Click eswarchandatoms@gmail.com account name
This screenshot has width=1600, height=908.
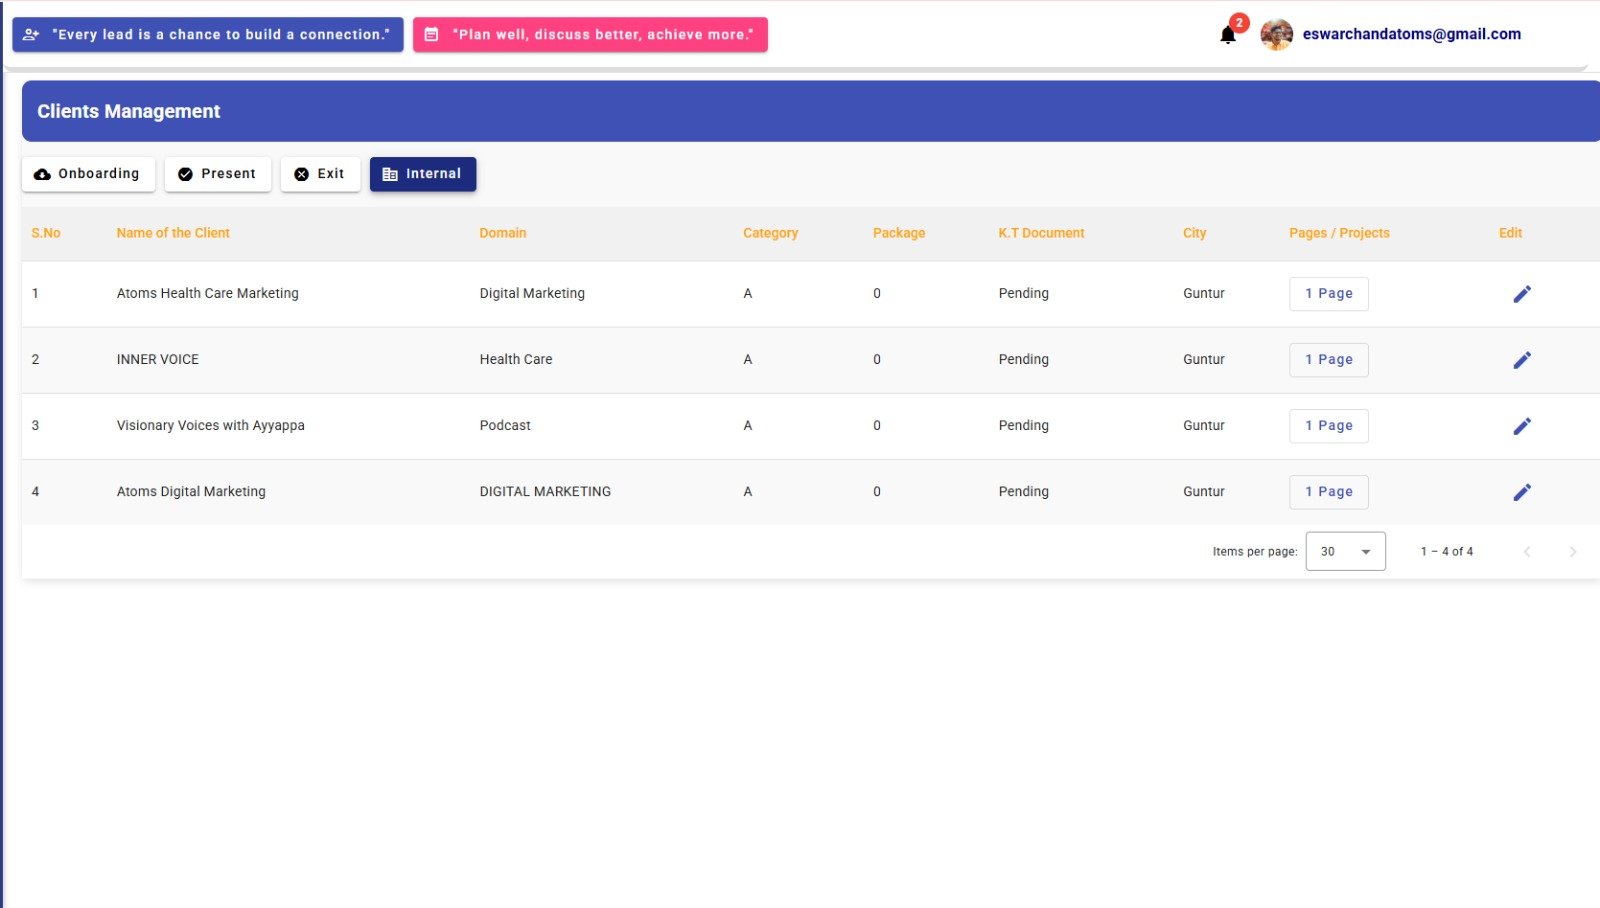tap(1412, 34)
